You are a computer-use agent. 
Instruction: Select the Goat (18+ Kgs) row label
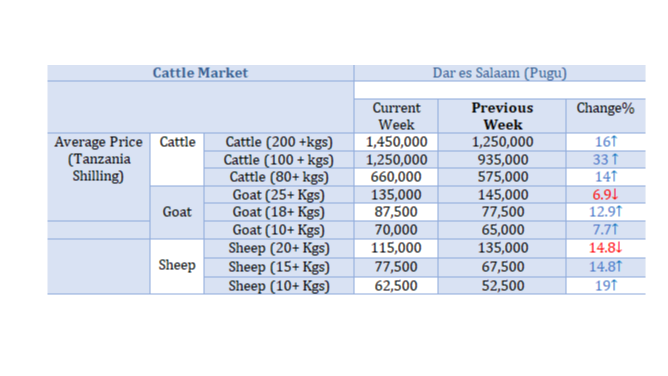click(279, 212)
